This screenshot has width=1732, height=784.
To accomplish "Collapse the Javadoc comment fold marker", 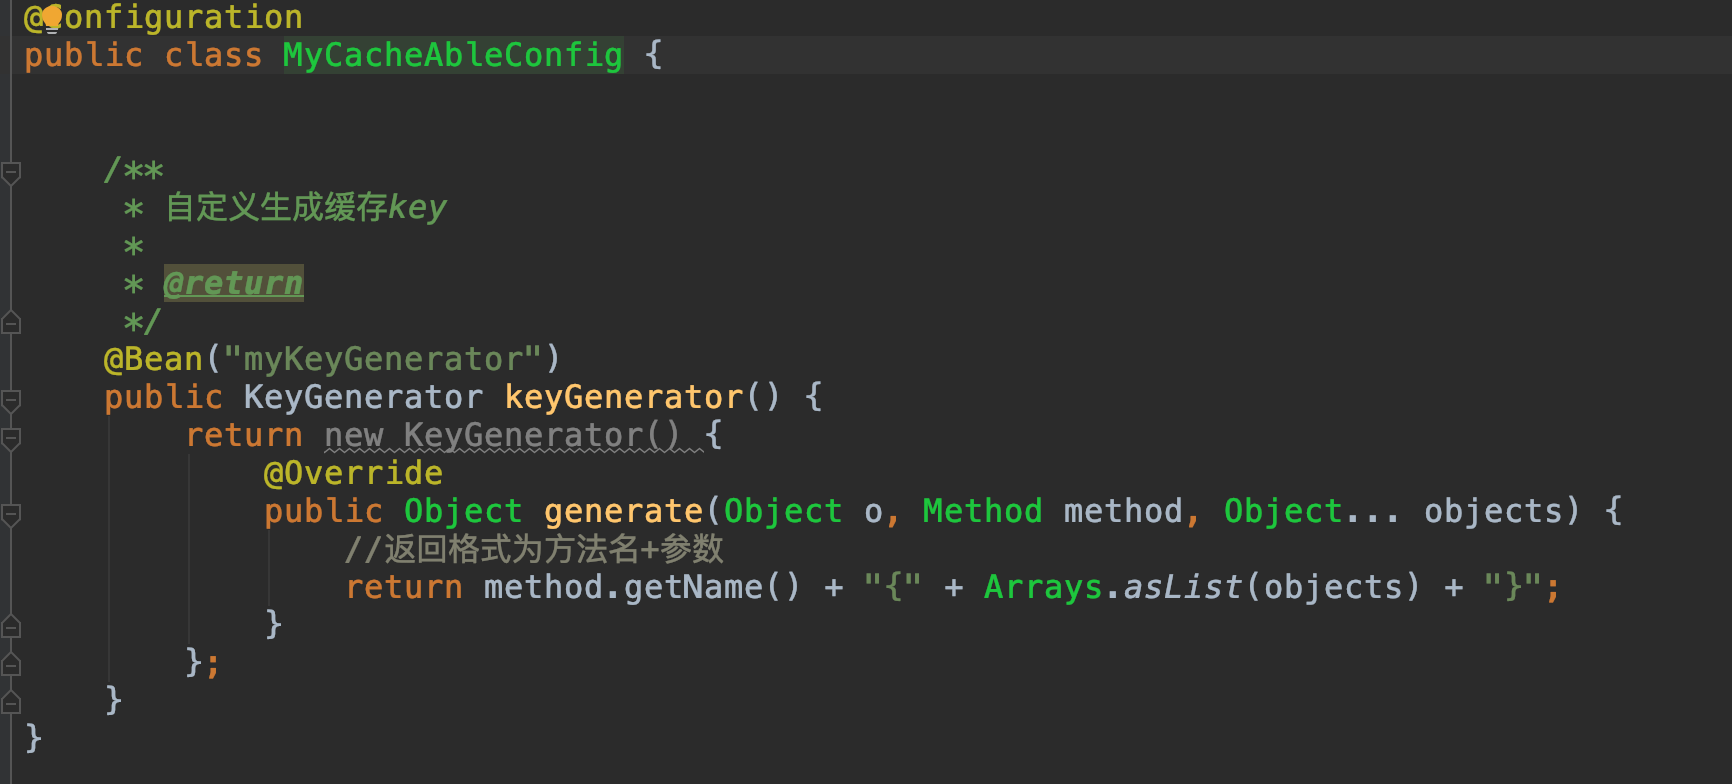I will [x=11, y=172].
